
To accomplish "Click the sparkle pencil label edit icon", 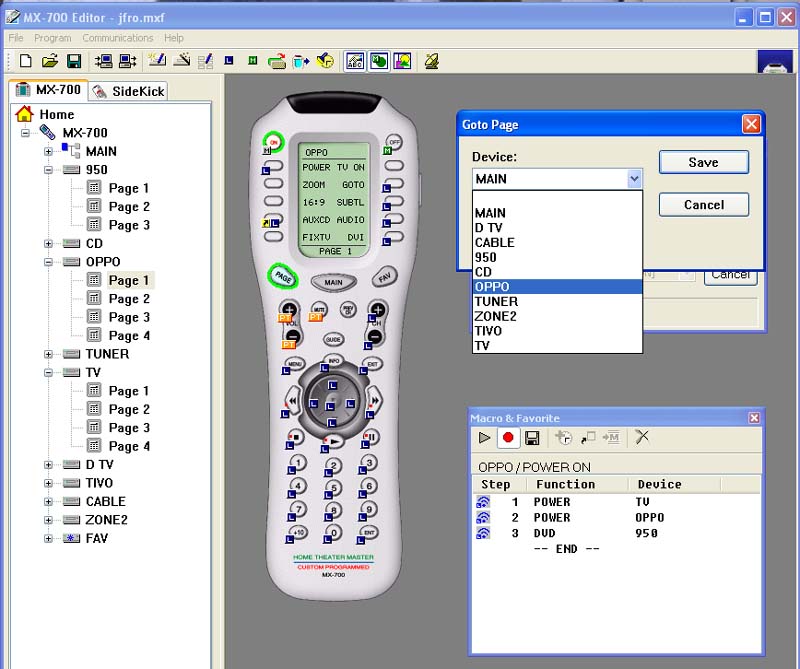I will pos(157,60).
